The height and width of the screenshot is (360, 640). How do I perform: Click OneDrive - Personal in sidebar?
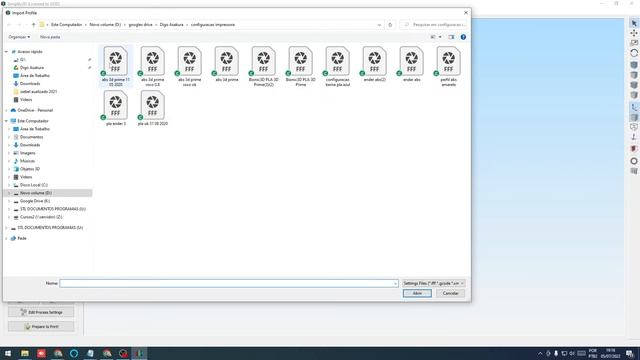[x=35, y=111]
